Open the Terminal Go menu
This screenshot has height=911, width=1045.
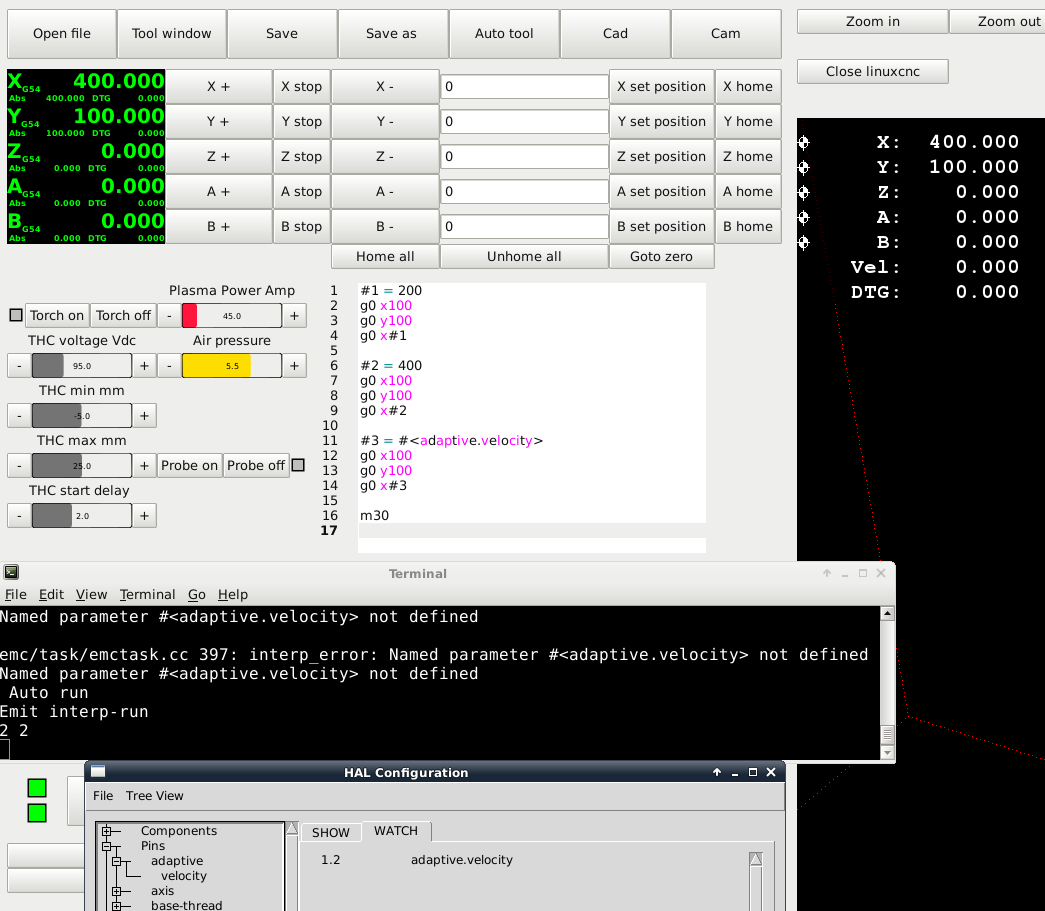(197, 594)
